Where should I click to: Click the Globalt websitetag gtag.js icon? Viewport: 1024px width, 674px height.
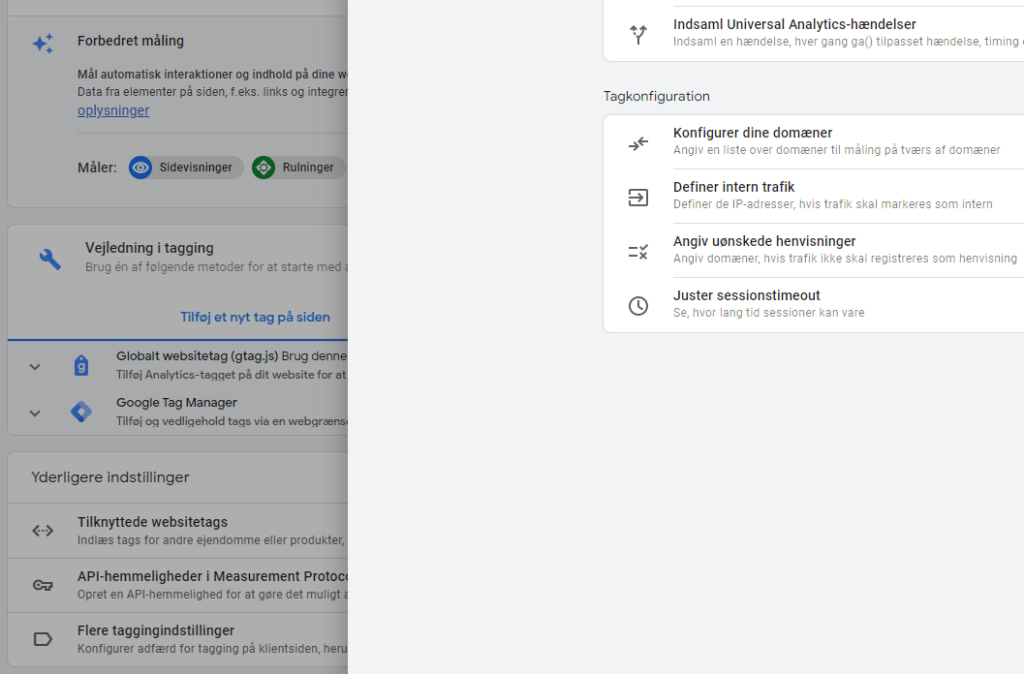81,365
